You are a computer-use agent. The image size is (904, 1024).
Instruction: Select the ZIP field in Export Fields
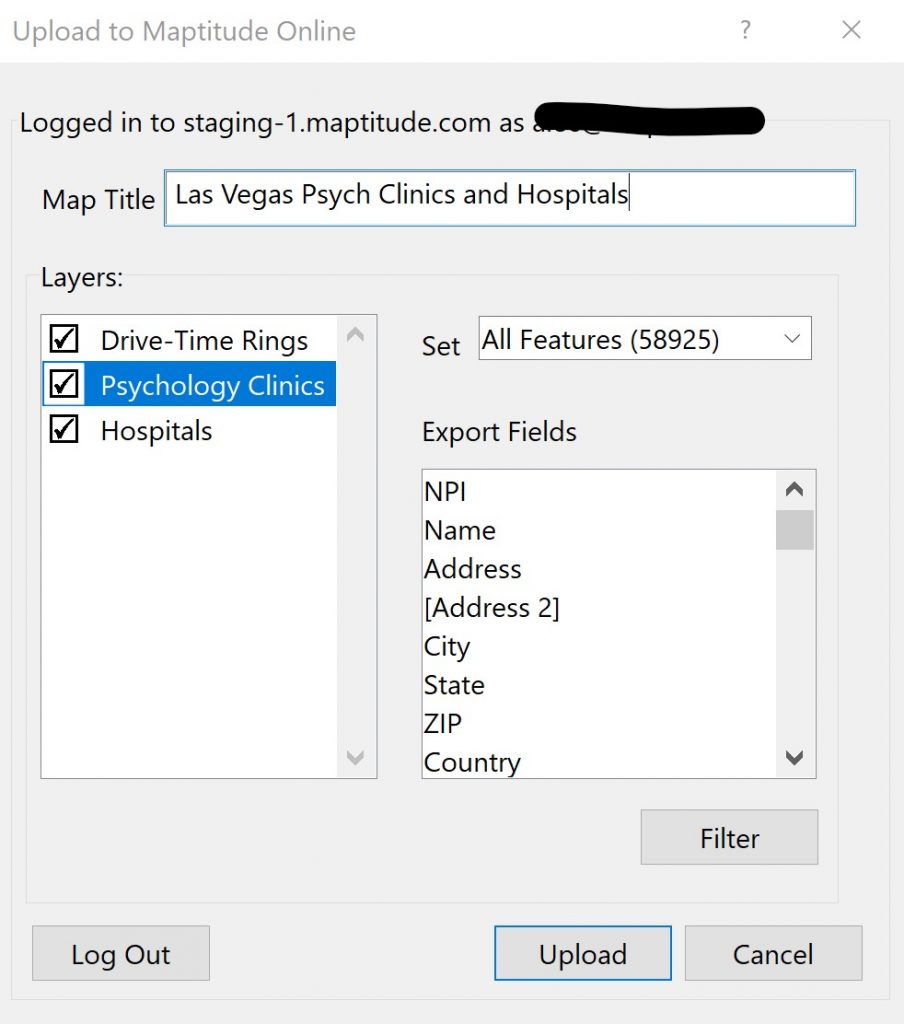click(442, 723)
